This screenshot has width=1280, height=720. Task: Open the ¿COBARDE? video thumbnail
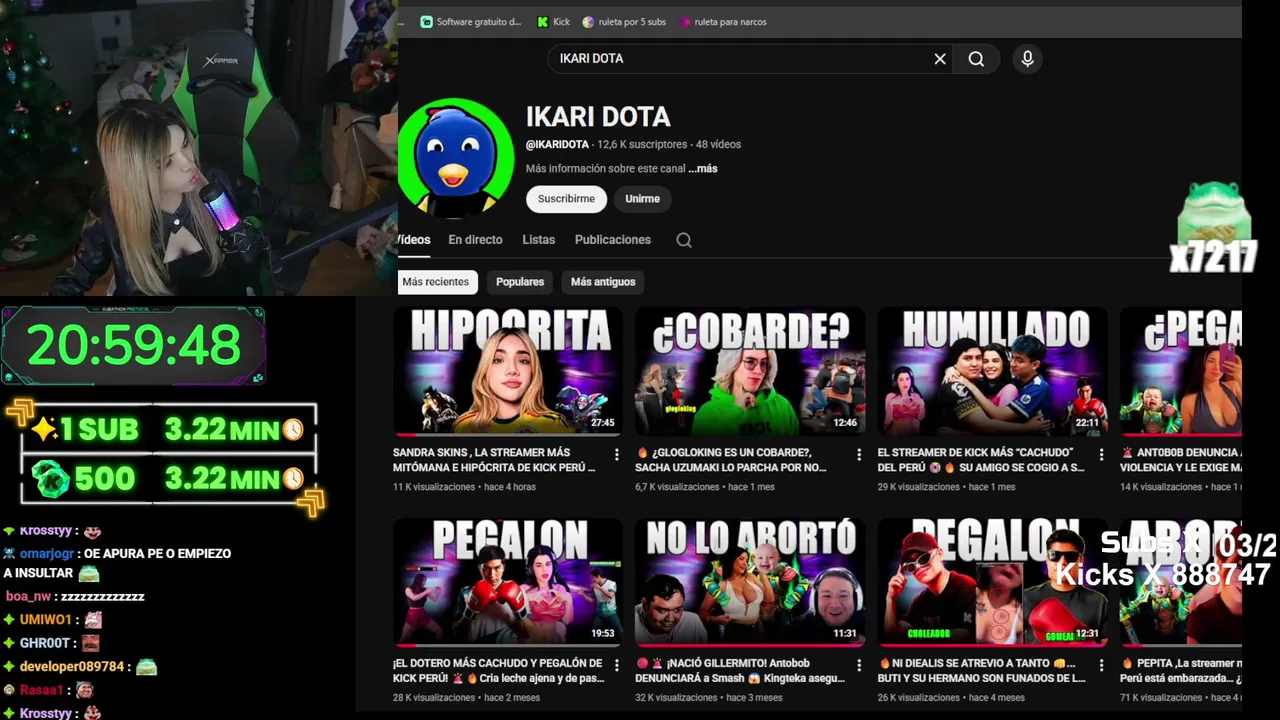pos(750,371)
